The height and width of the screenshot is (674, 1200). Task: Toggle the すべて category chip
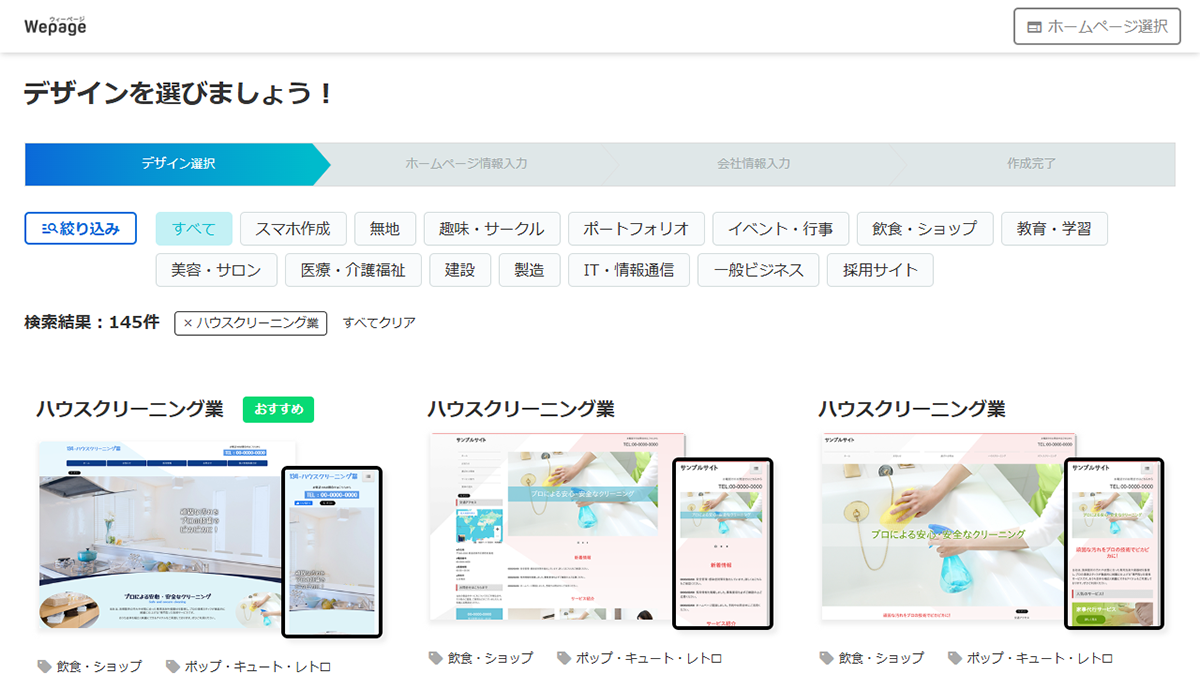tap(194, 228)
